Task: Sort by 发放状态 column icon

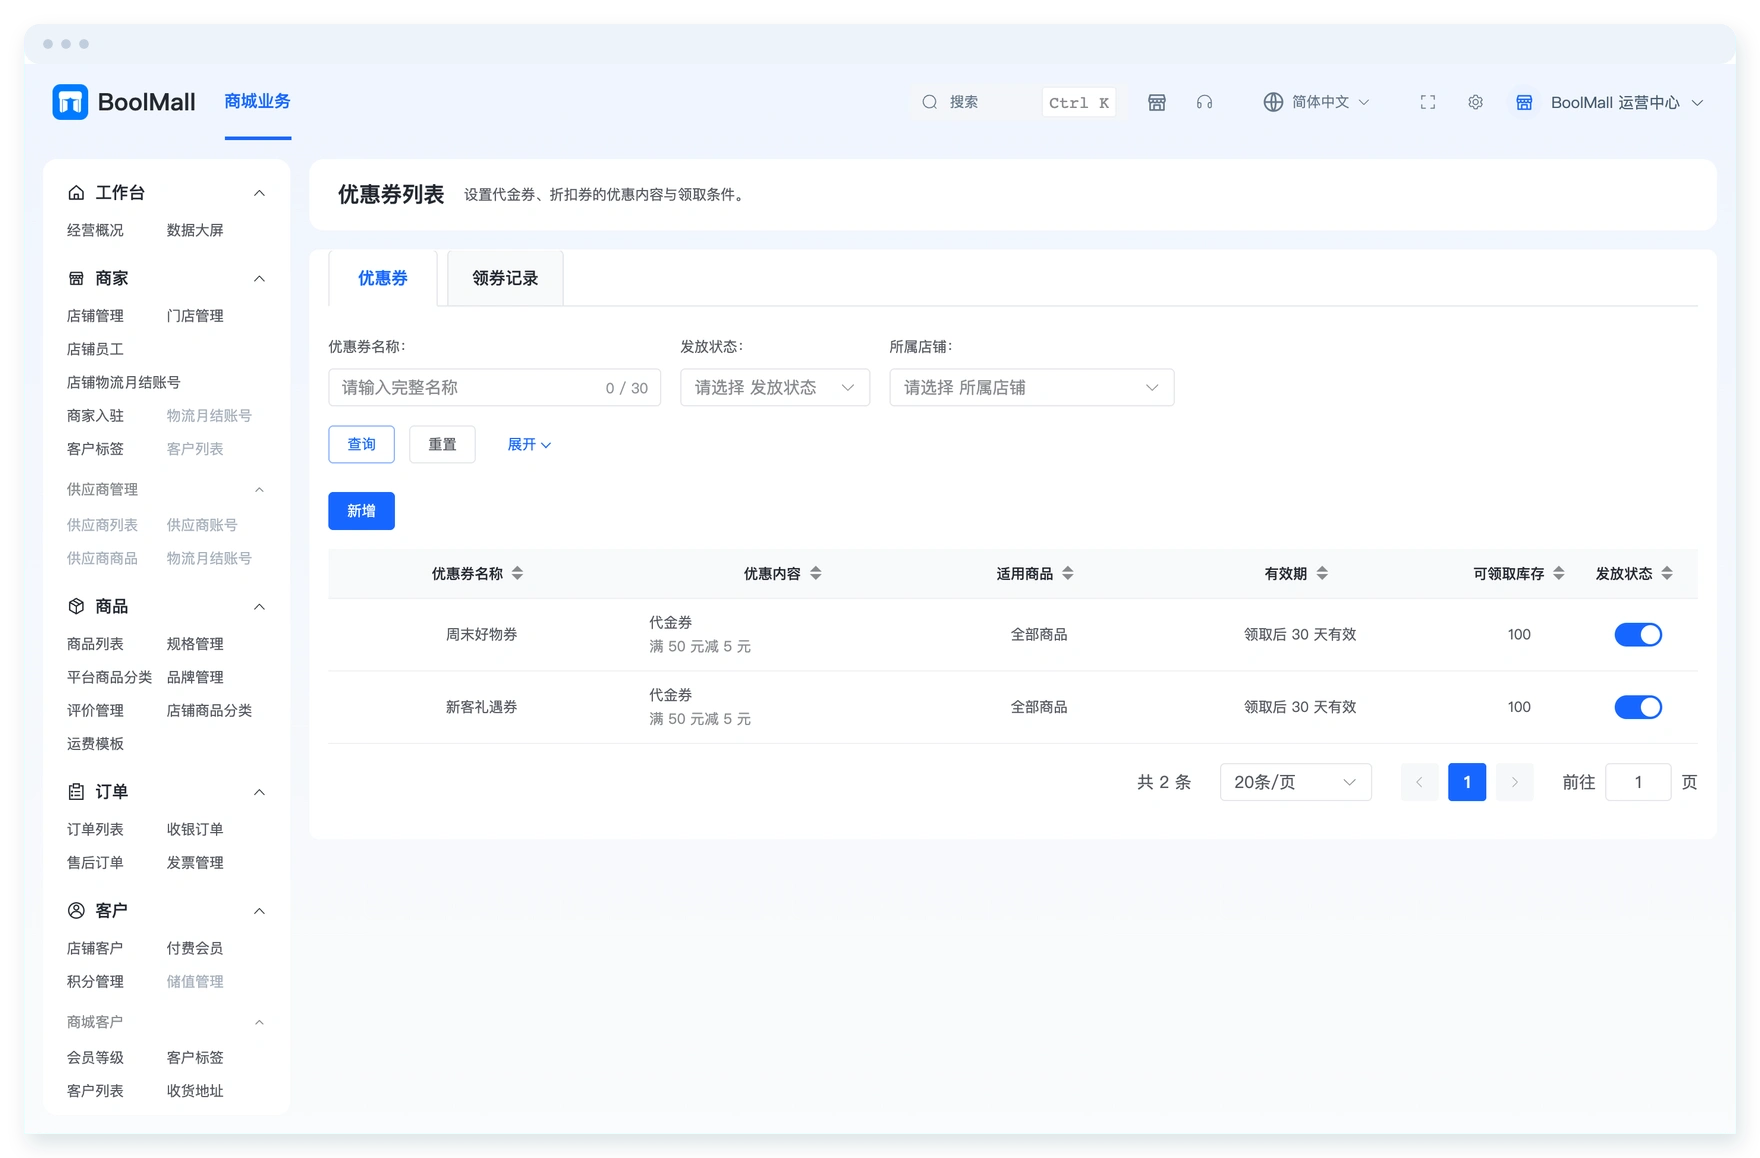Action: coord(1666,573)
